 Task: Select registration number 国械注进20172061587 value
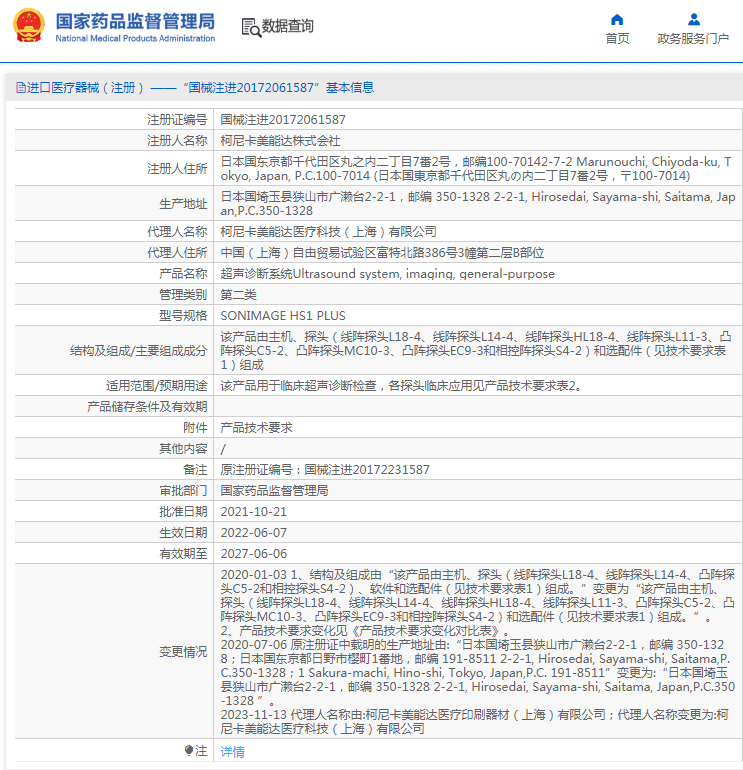[x=283, y=119]
